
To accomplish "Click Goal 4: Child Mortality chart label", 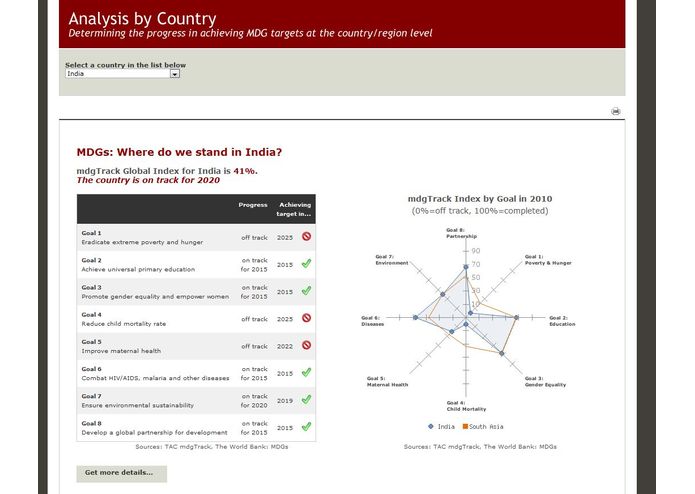I will [466, 406].
